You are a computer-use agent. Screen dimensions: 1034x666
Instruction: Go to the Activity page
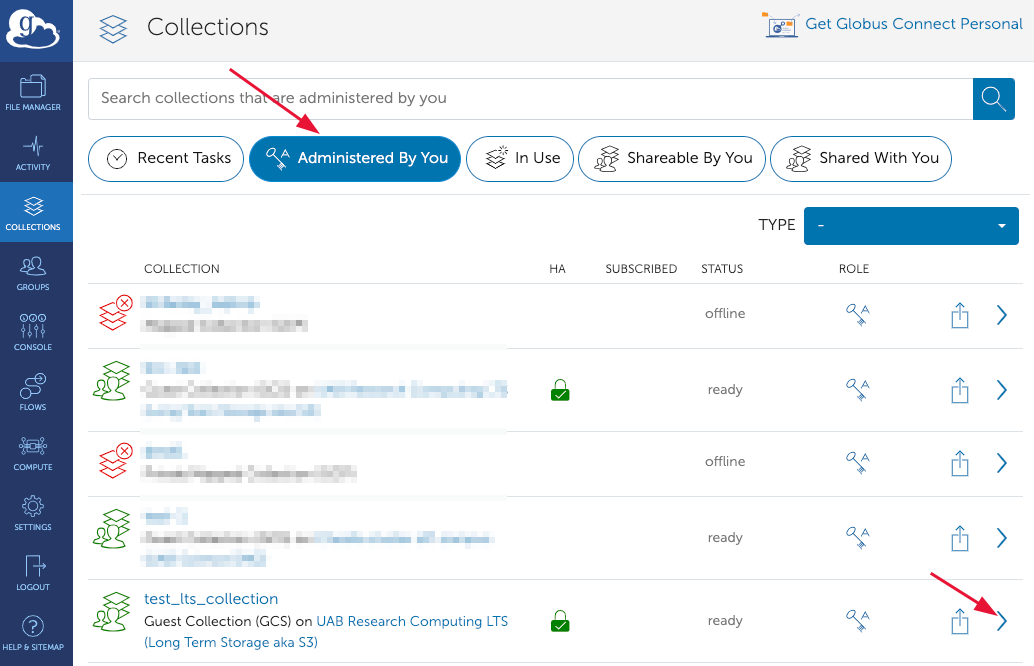[x=33, y=152]
